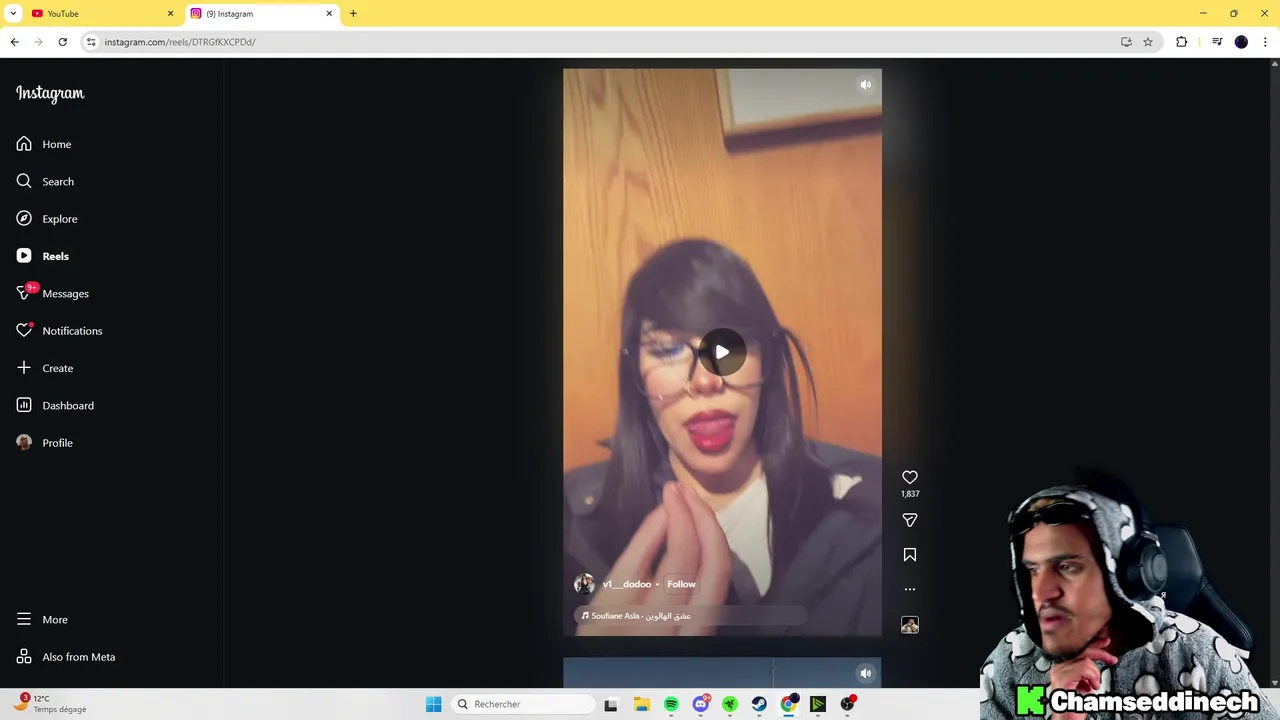Screen dimensions: 1280x720
Task: Open v1__dodoo's profile picture on the reel
Action: point(584,584)
